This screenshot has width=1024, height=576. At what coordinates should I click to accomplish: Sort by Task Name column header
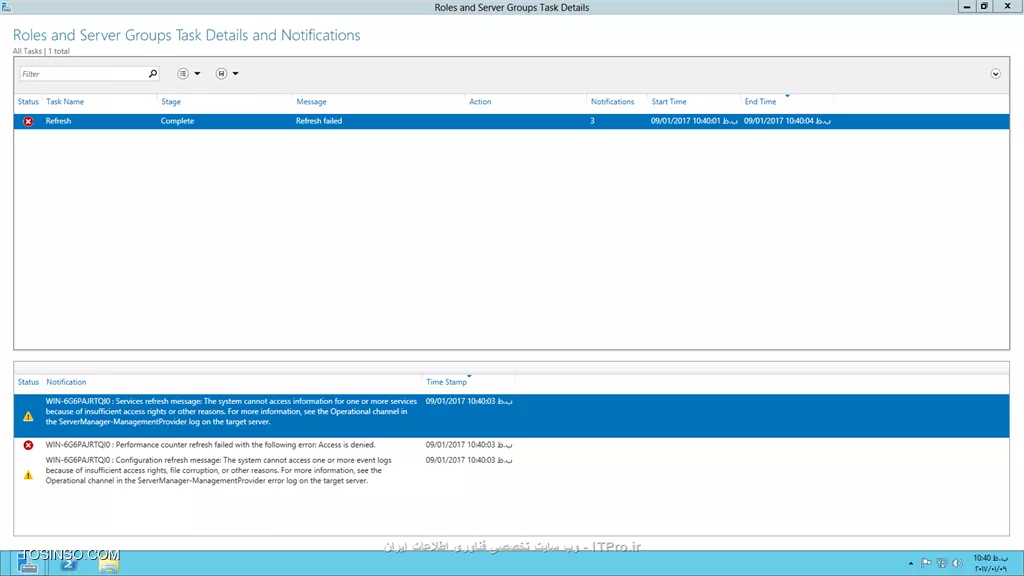click(x=65, y=102)
